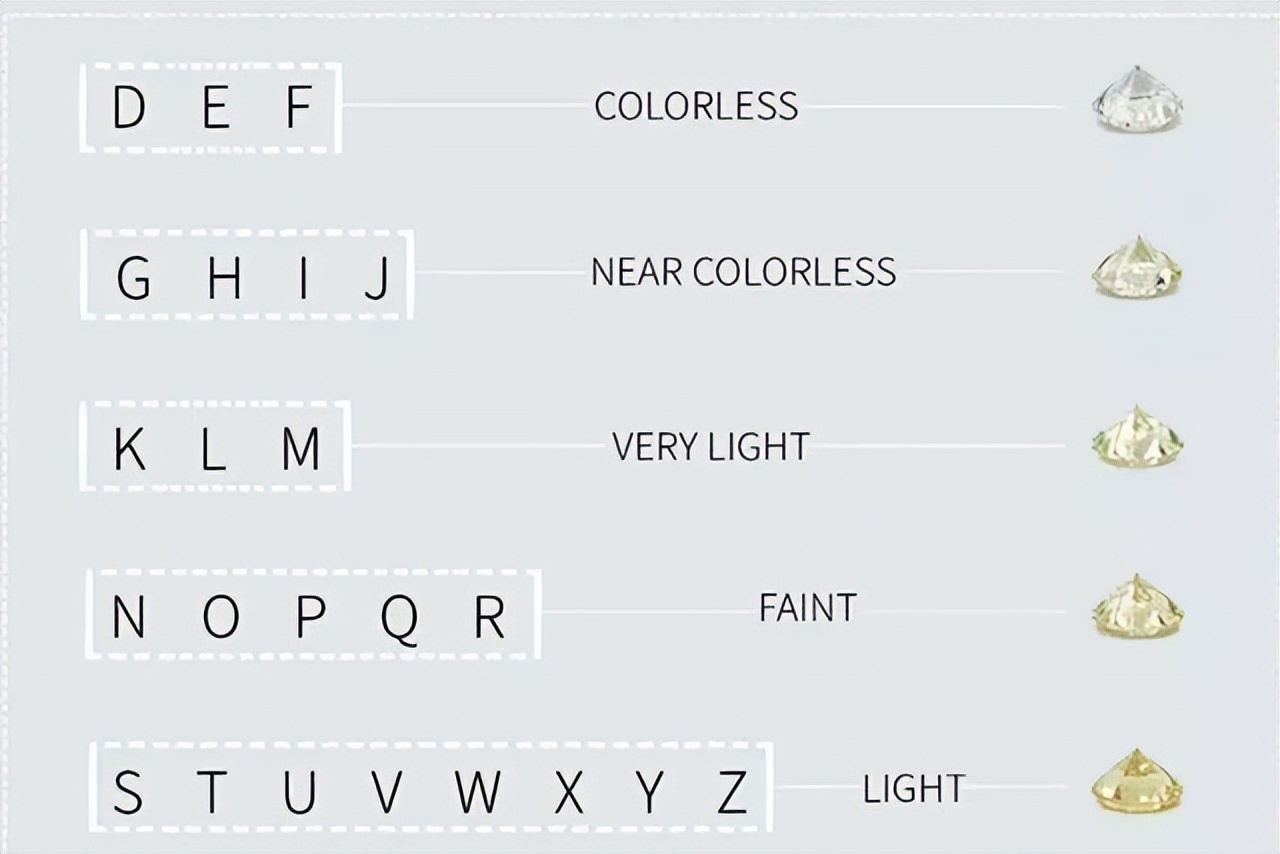Click the VERY LIGHT label
The image size is (1280, 854).
[x=710, y=446]
